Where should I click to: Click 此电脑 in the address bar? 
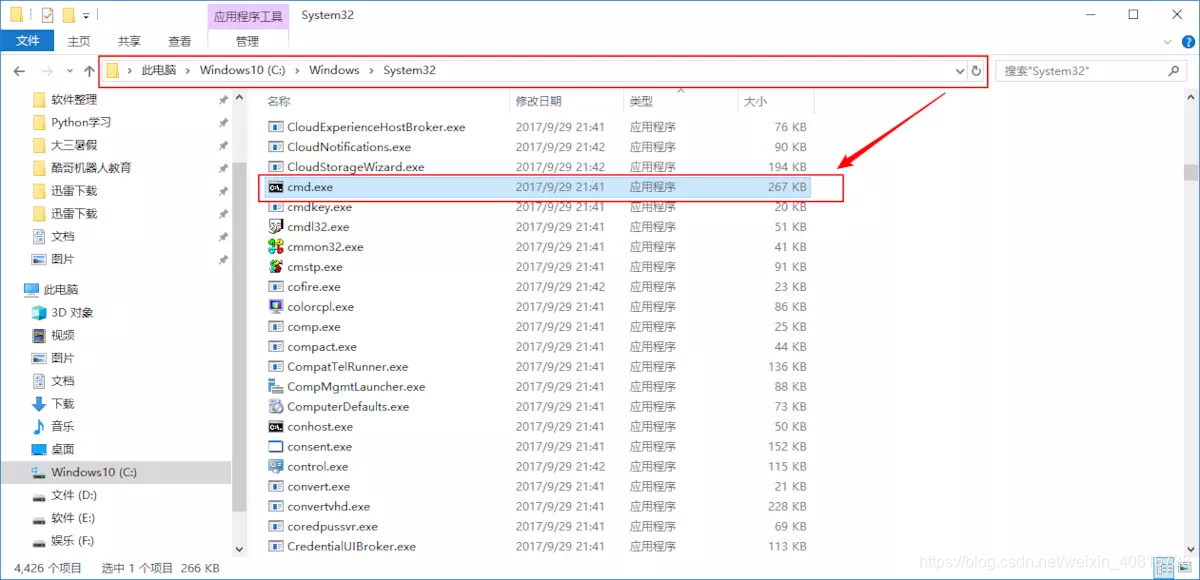tap(158, 71)
